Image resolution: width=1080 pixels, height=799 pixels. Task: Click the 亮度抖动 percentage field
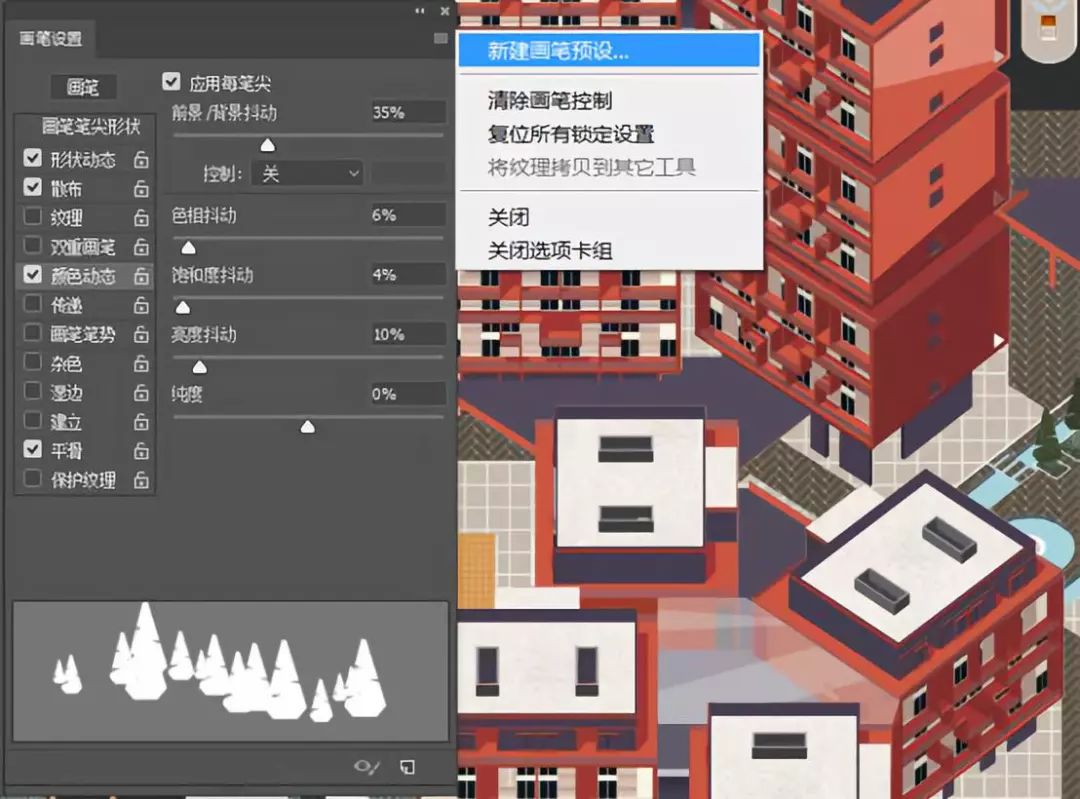(407, 334)
